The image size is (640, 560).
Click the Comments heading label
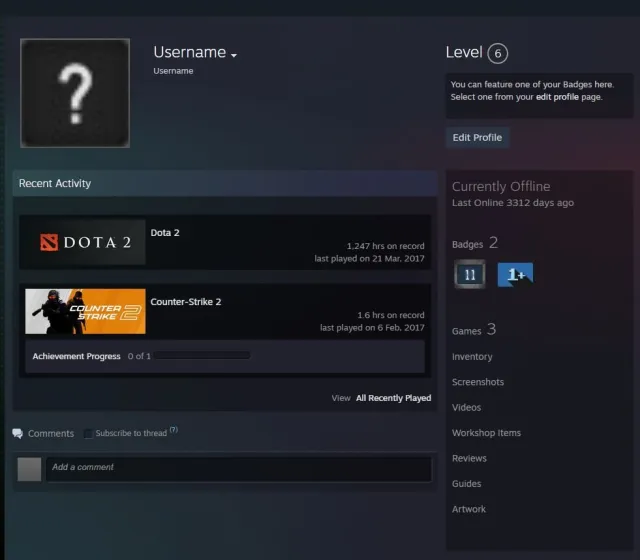51,433
